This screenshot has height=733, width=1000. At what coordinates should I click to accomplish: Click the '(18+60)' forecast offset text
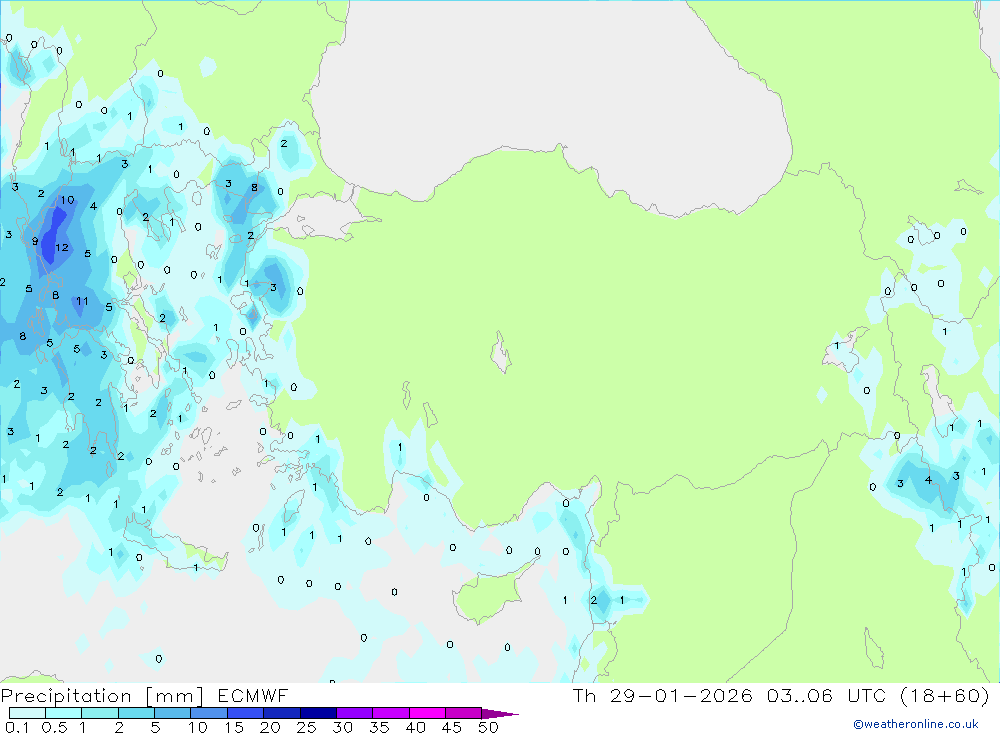[x=945, y=695]
